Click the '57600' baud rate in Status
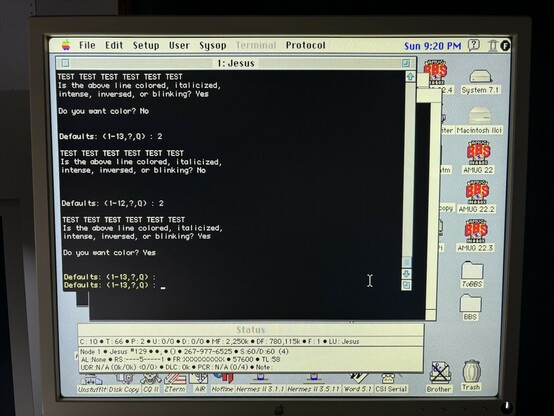 tap(243, 359)
